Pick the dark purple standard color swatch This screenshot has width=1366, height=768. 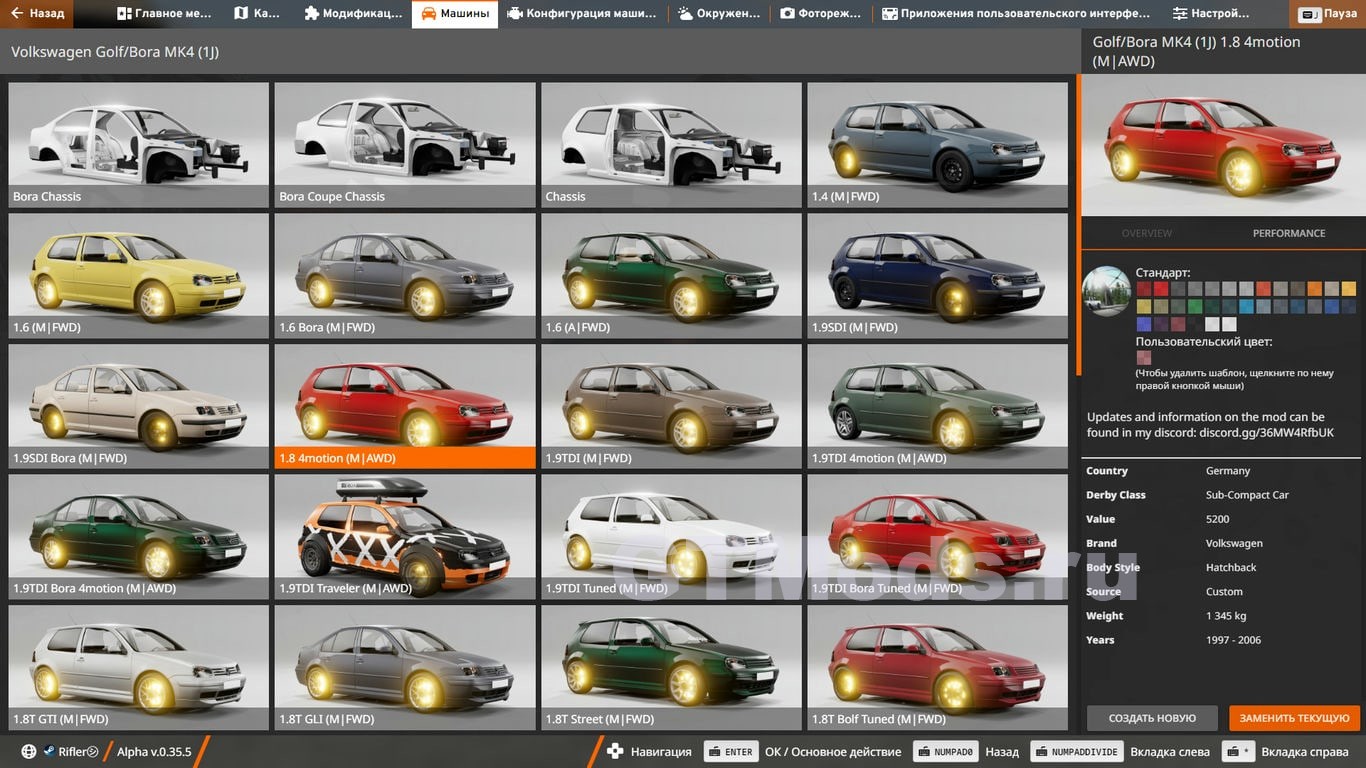1161,324
